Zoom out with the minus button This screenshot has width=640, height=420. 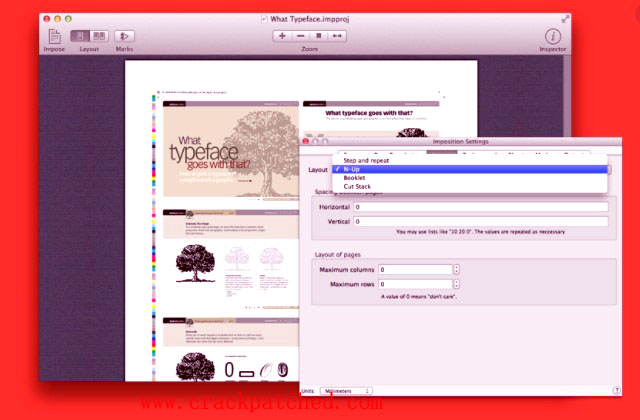301,36
